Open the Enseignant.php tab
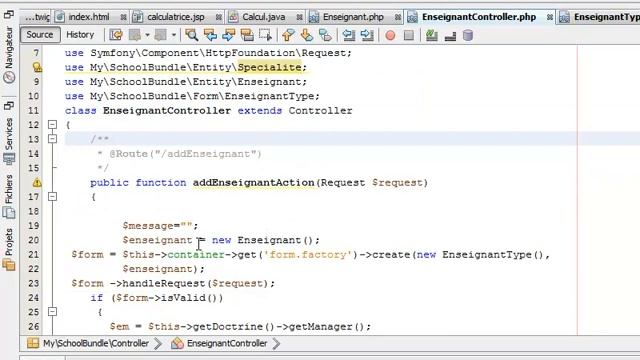Screen dimensions: 640x360 353,17
